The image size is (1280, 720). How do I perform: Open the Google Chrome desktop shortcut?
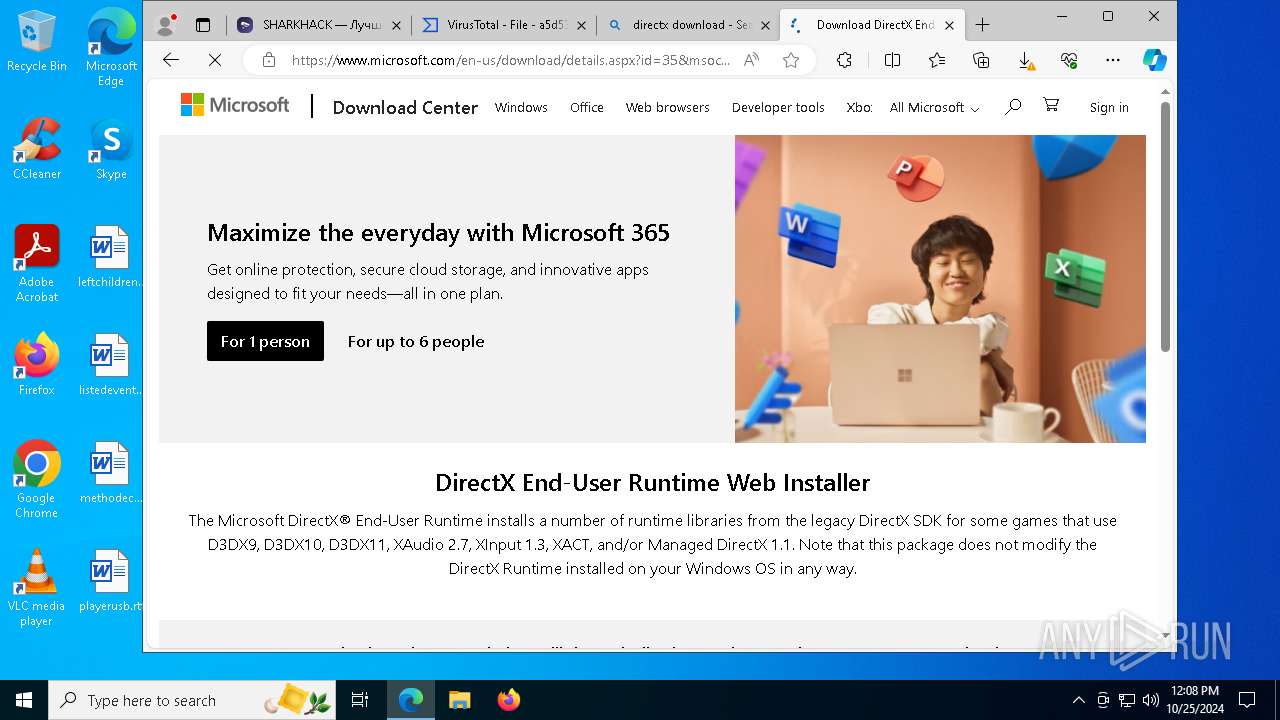(37, 480)
